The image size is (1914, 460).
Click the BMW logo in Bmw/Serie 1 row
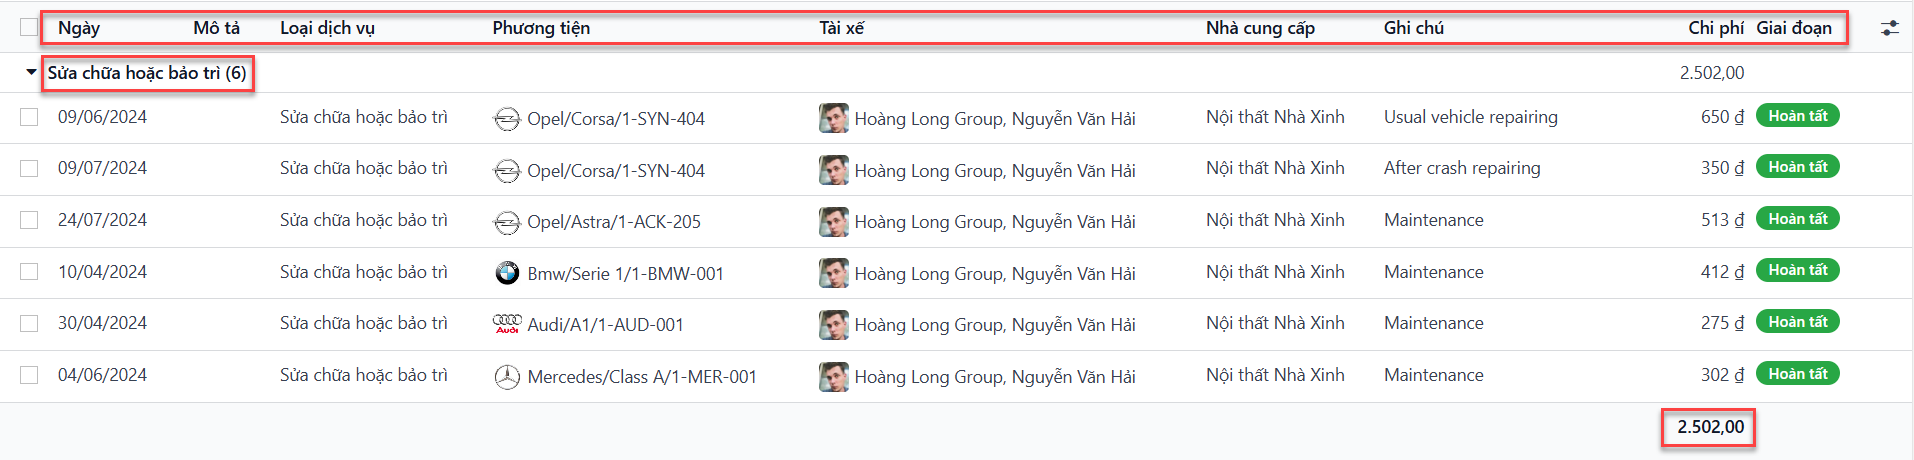pyautogui.click(x=507, y=273)
